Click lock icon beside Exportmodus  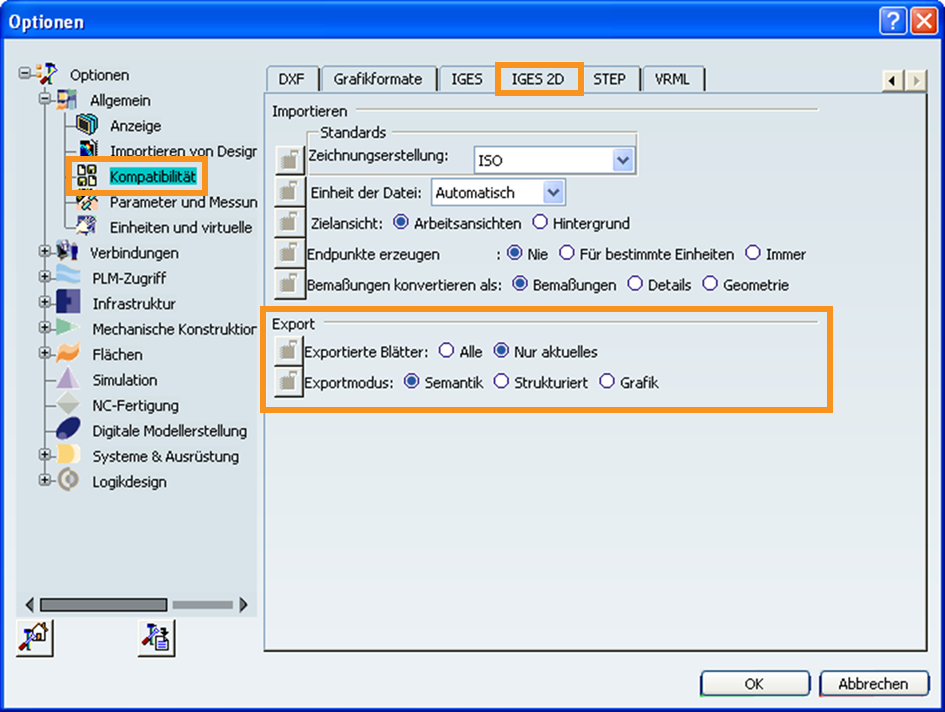288,383
